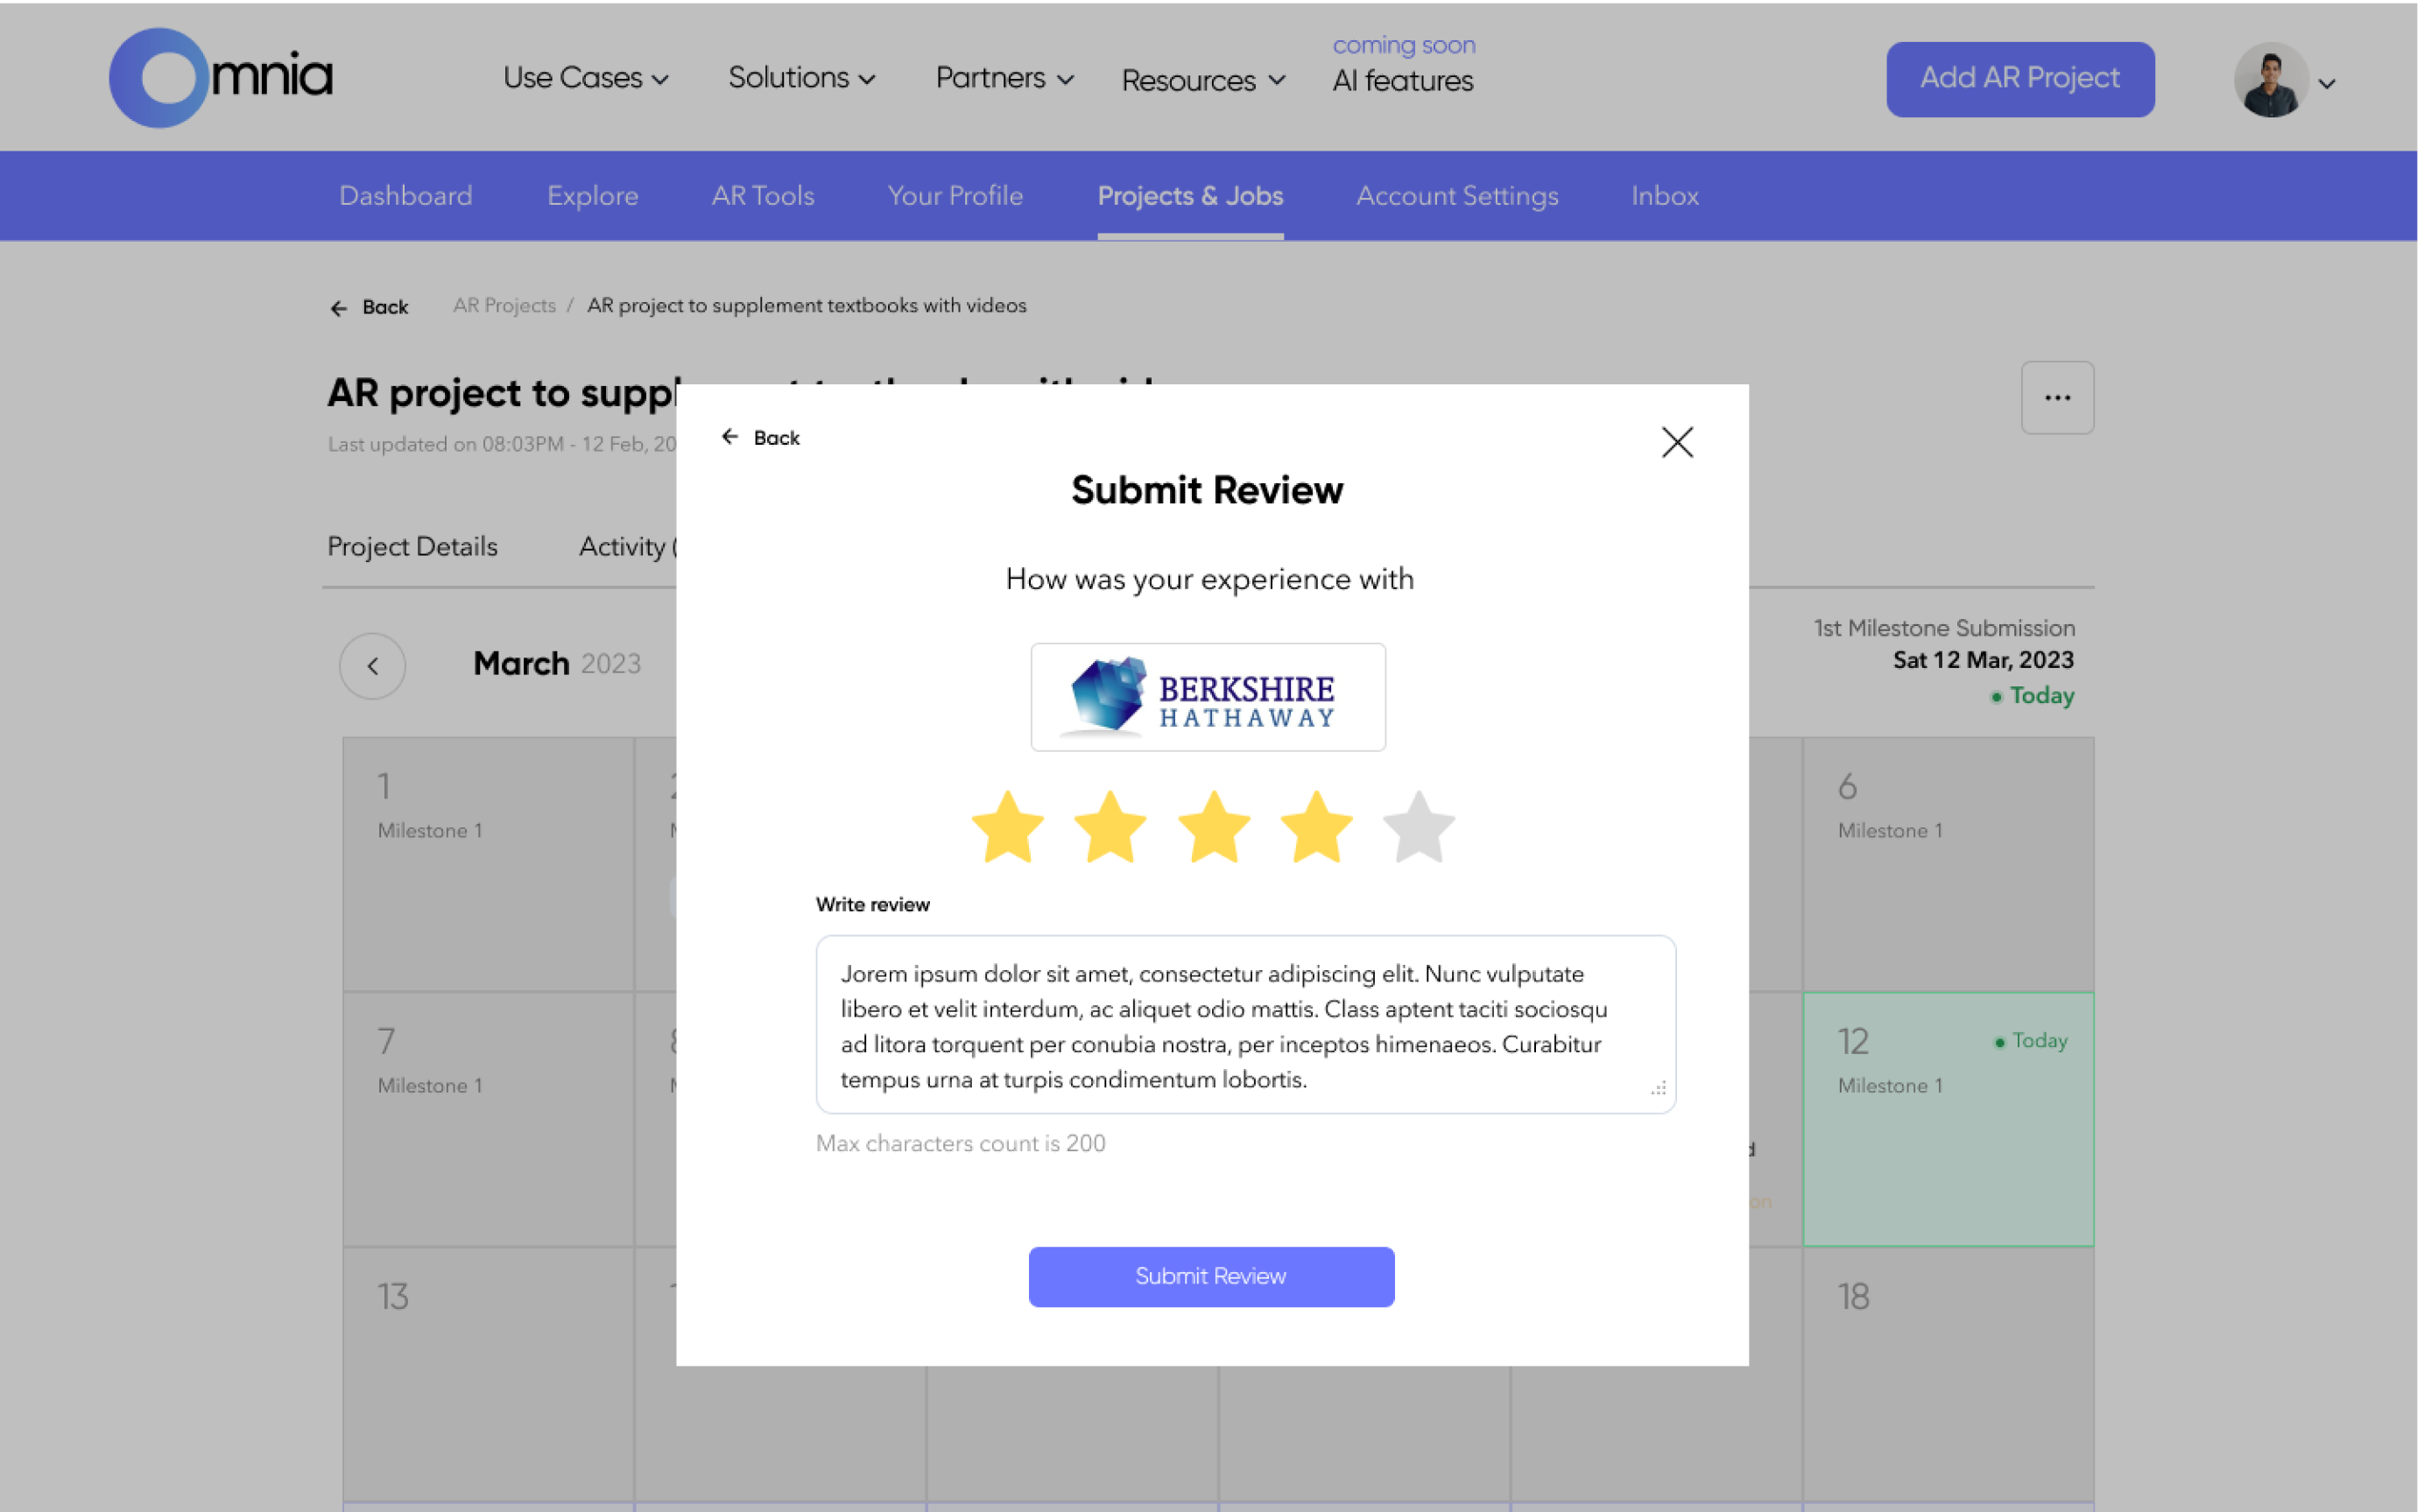Go to previous month in calendar

pyautogui.click(x=373, y=667)
